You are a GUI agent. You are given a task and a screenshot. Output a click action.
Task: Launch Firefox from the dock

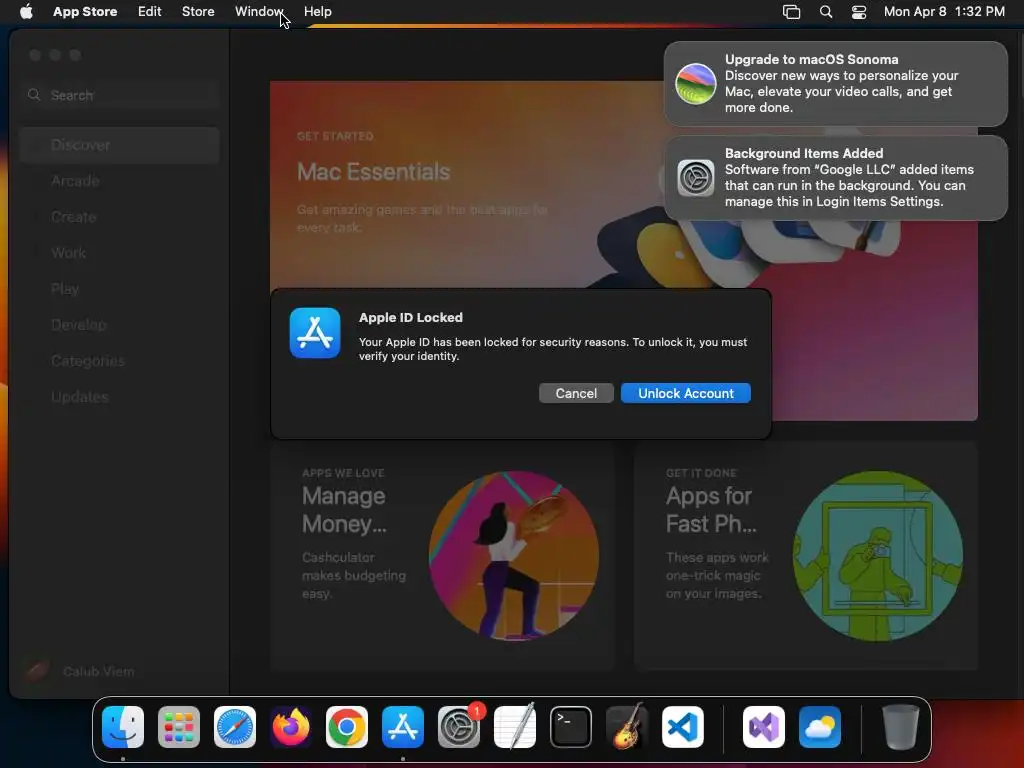click(291, 727)
